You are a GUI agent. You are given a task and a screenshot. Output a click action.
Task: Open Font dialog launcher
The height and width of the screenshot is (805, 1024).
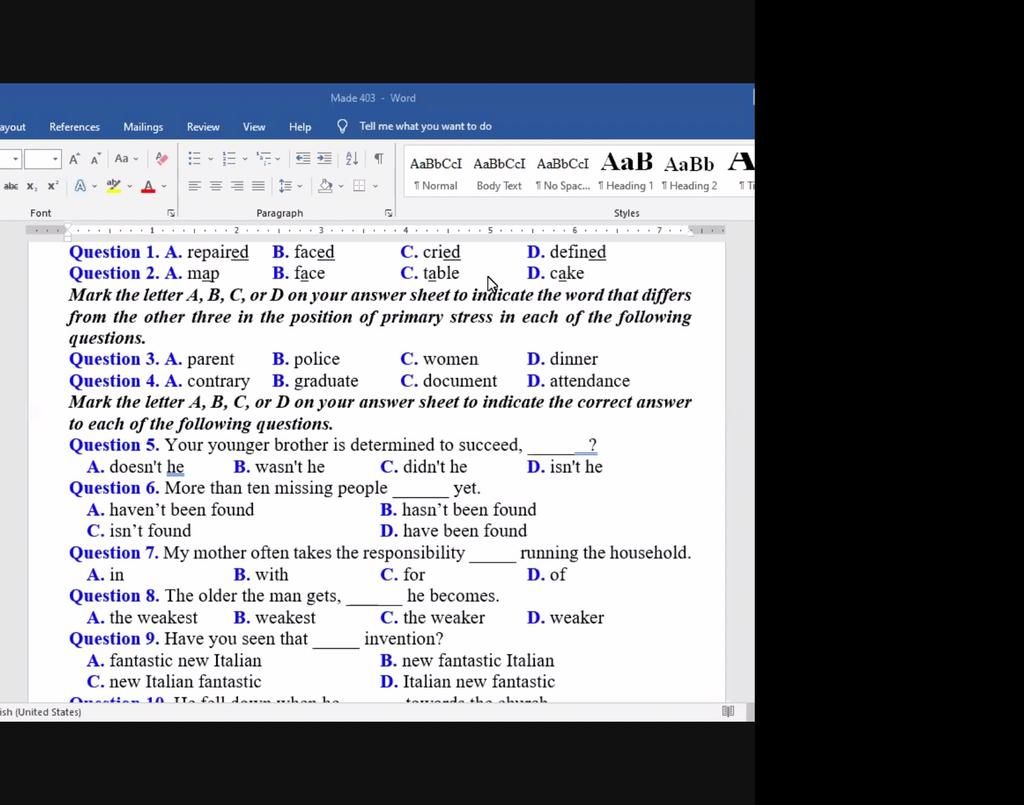[x=171, y=213]
